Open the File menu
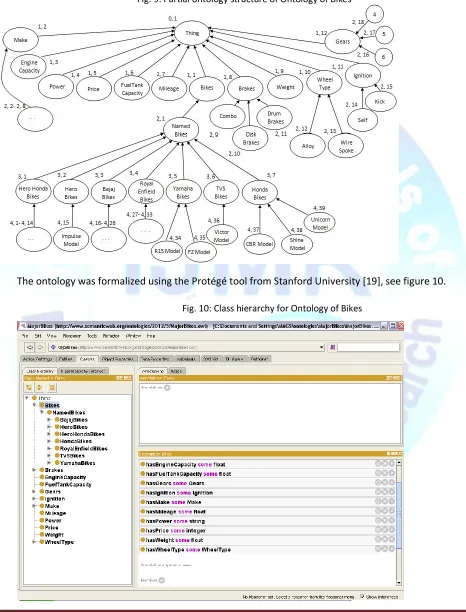 [x=25, y=336]
